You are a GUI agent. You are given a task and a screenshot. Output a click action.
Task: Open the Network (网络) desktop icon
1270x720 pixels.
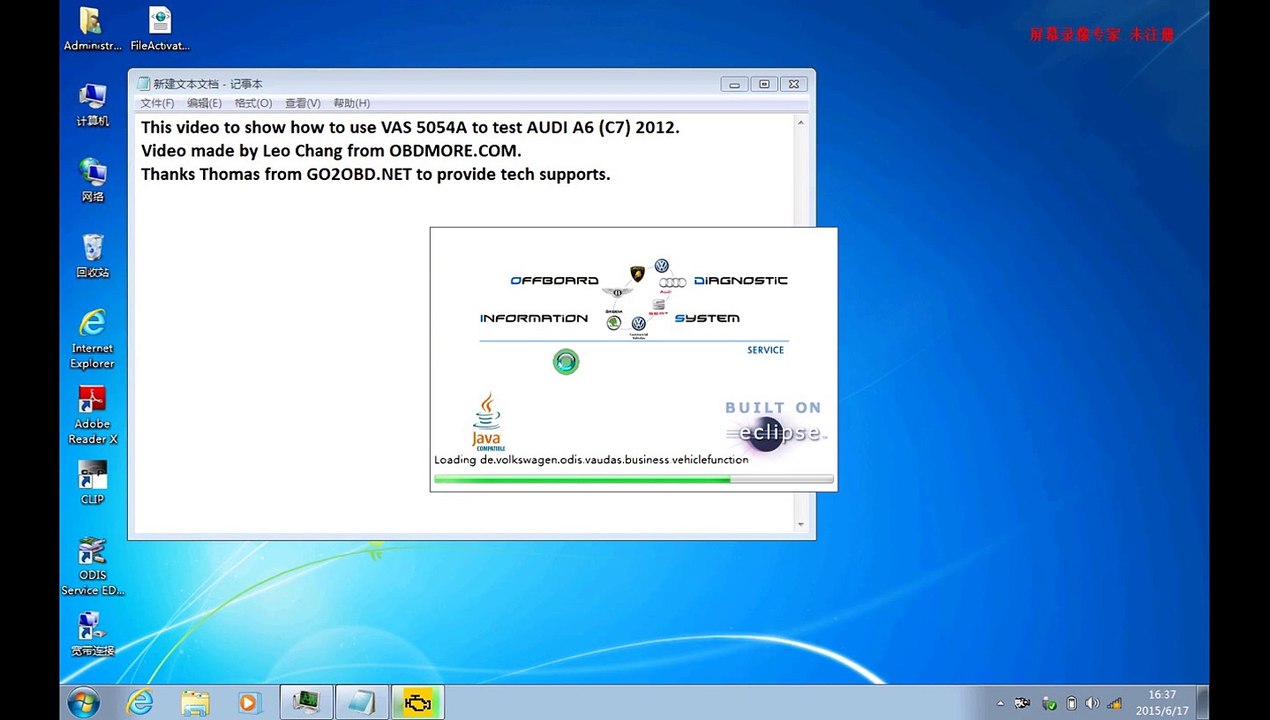point(92,180)
